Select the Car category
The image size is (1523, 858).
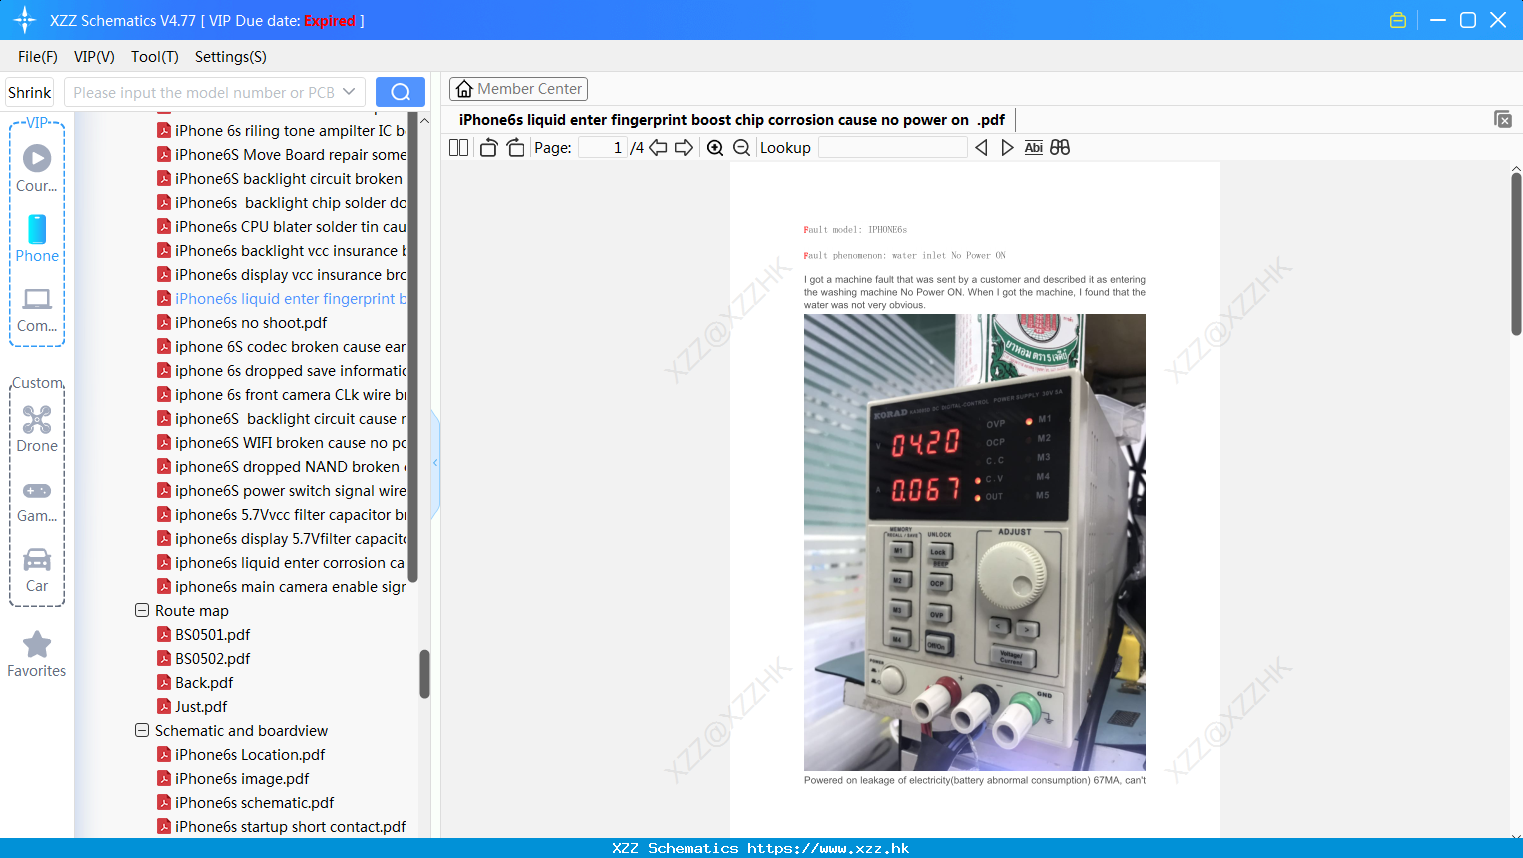coord(37,570)
